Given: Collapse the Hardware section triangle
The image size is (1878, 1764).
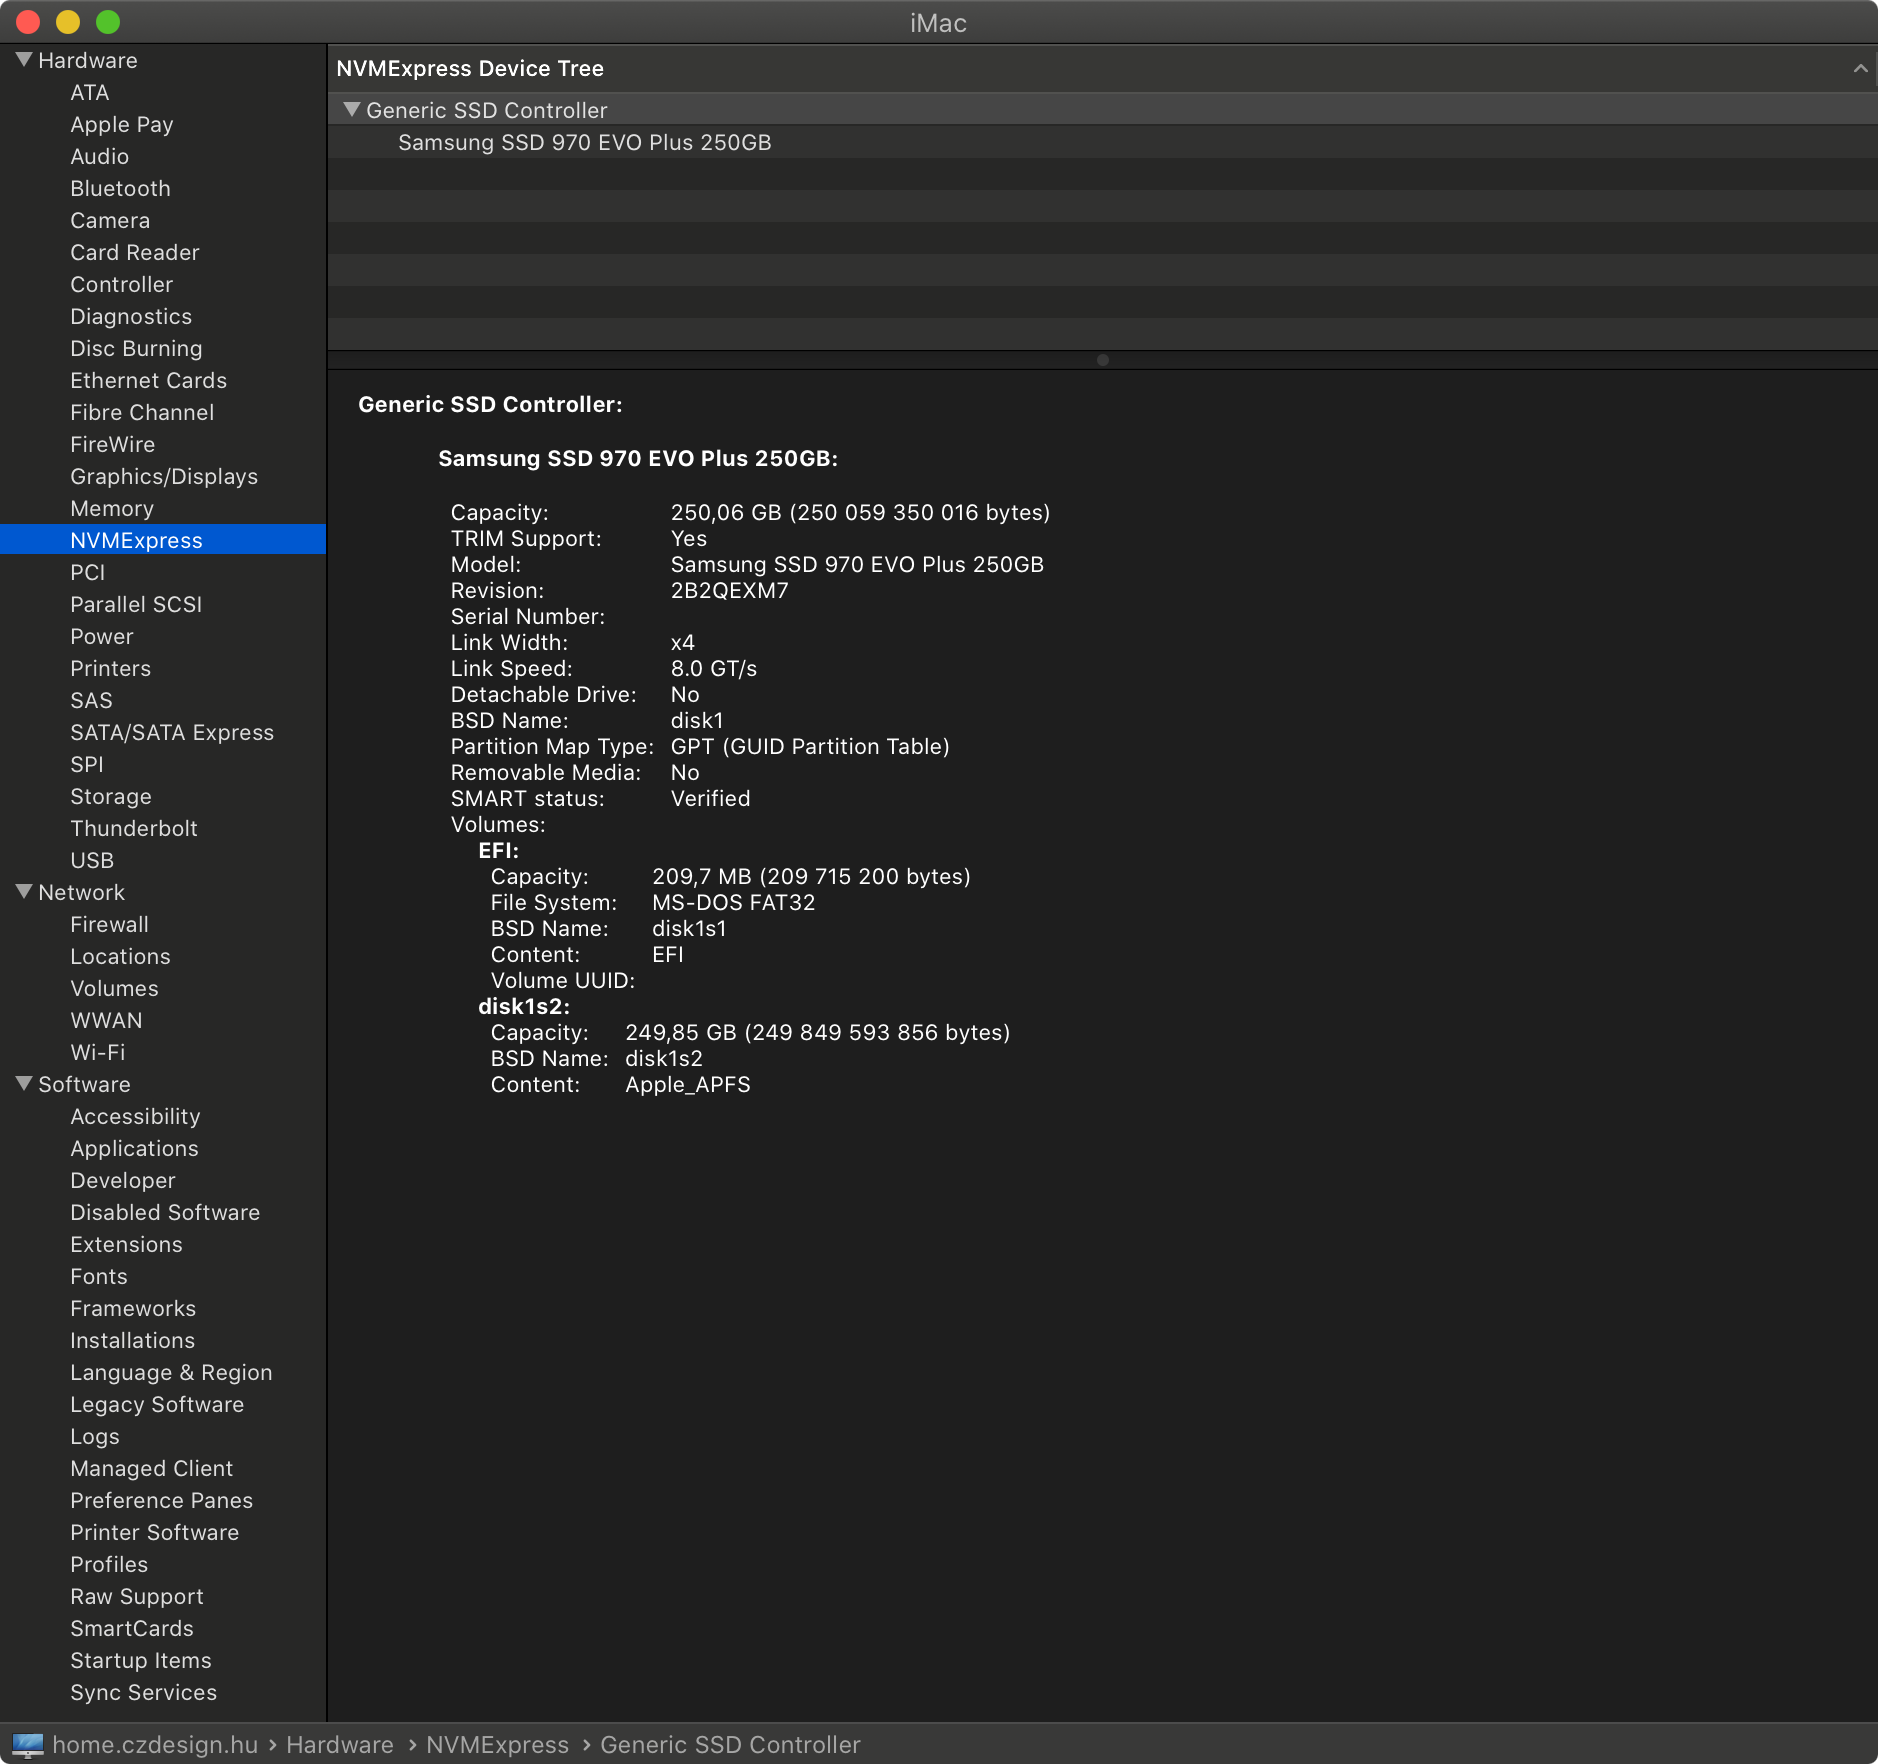Looking at the screenshot, I should (25, 60).
